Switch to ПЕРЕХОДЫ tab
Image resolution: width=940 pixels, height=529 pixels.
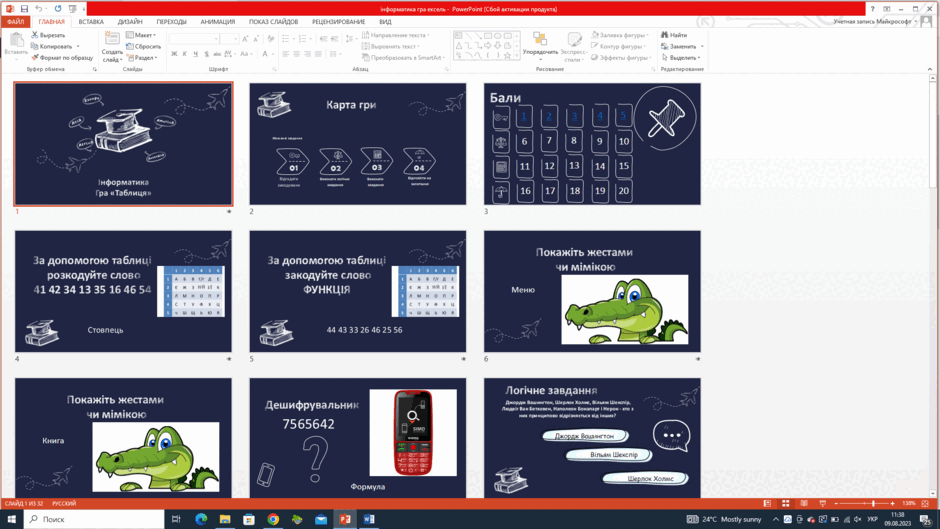tap(171, 22)
